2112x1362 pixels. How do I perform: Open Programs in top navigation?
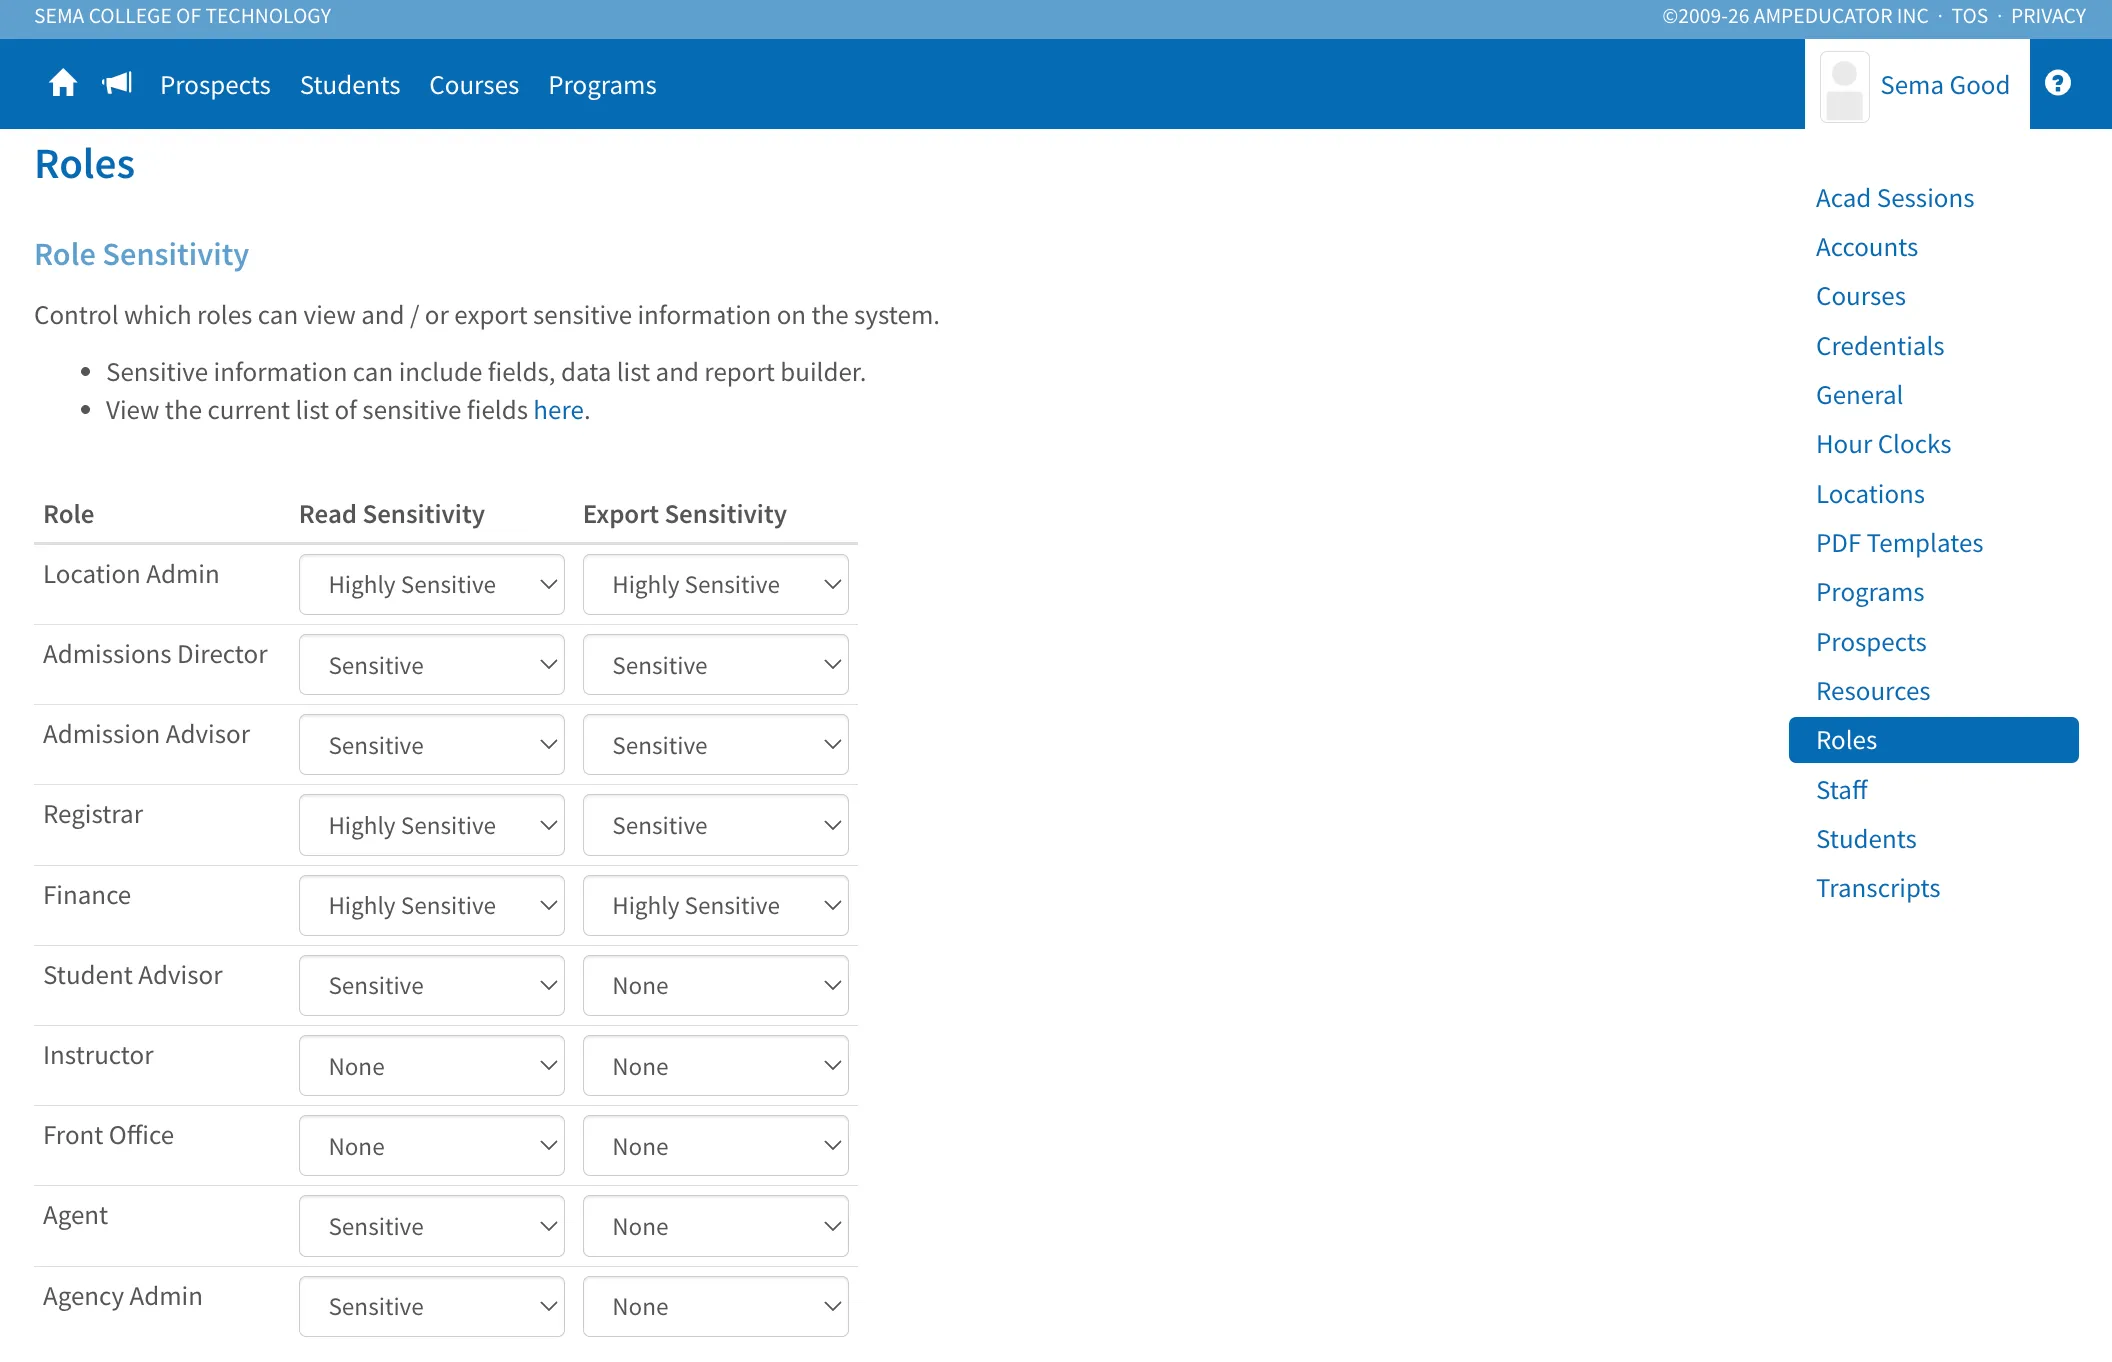(602, 85)
